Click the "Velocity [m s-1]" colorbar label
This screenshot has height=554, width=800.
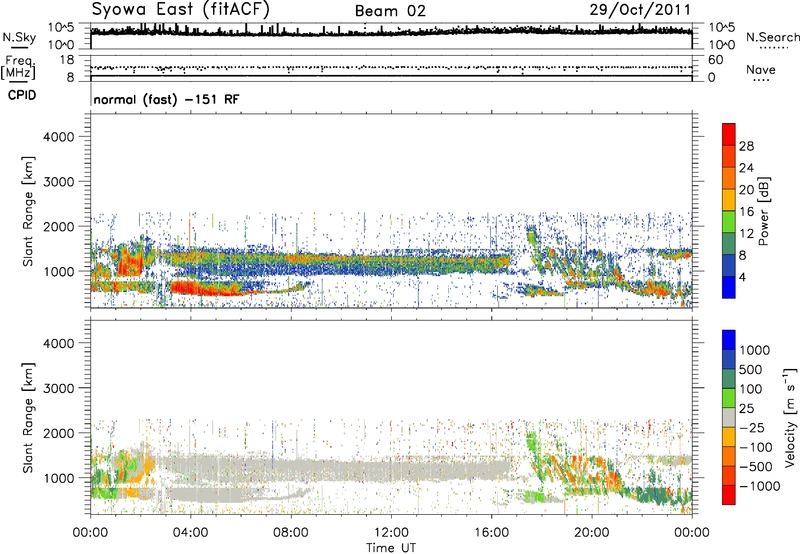click(x=790, y=417)
